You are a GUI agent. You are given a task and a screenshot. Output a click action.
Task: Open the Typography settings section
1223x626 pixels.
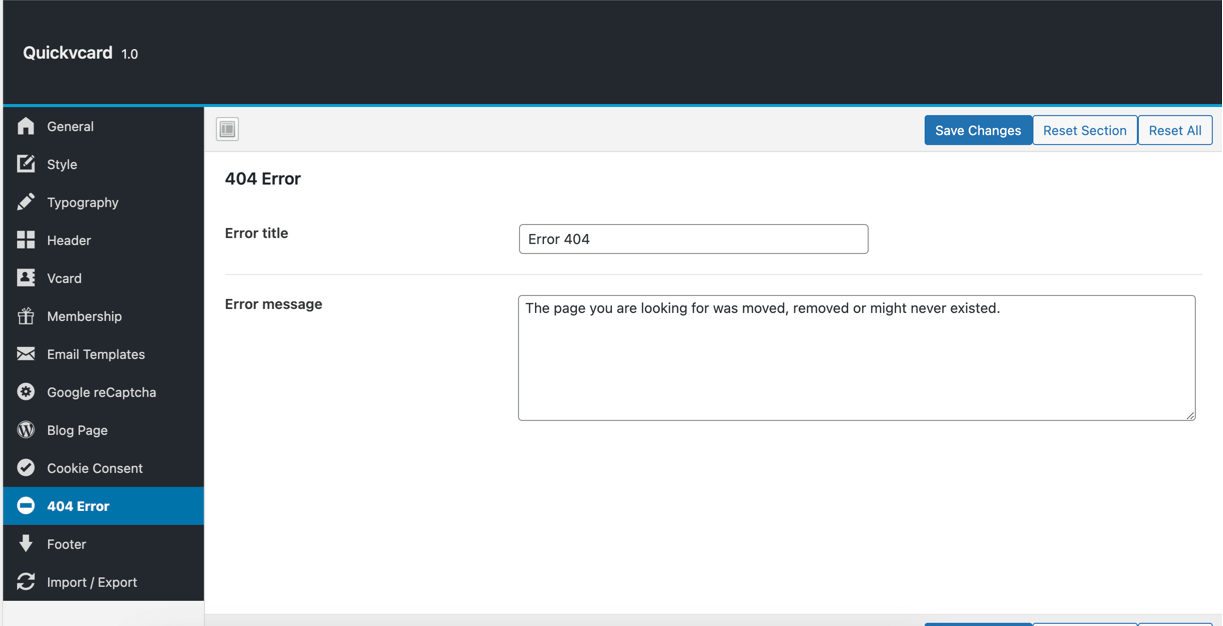82,202
